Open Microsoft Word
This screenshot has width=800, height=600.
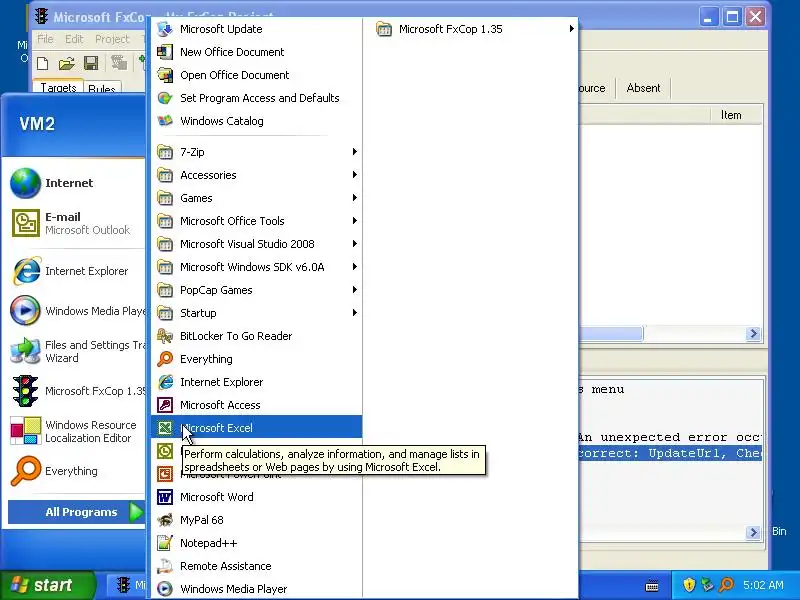(256, 497)
